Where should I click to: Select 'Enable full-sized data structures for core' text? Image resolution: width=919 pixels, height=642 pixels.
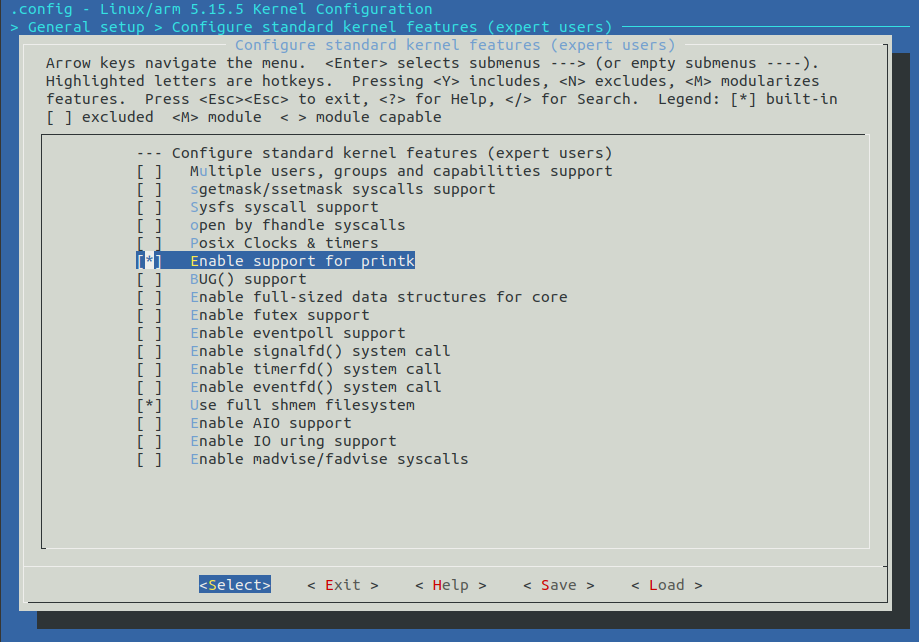pyautogui.click(x=379, y=297)
